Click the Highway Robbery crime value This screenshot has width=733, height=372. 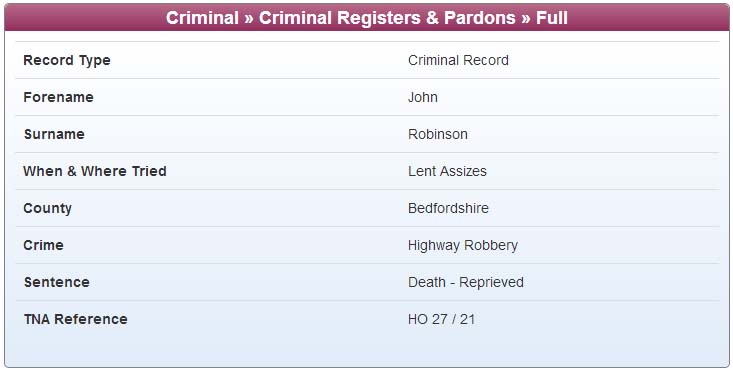tap(463, 246)
